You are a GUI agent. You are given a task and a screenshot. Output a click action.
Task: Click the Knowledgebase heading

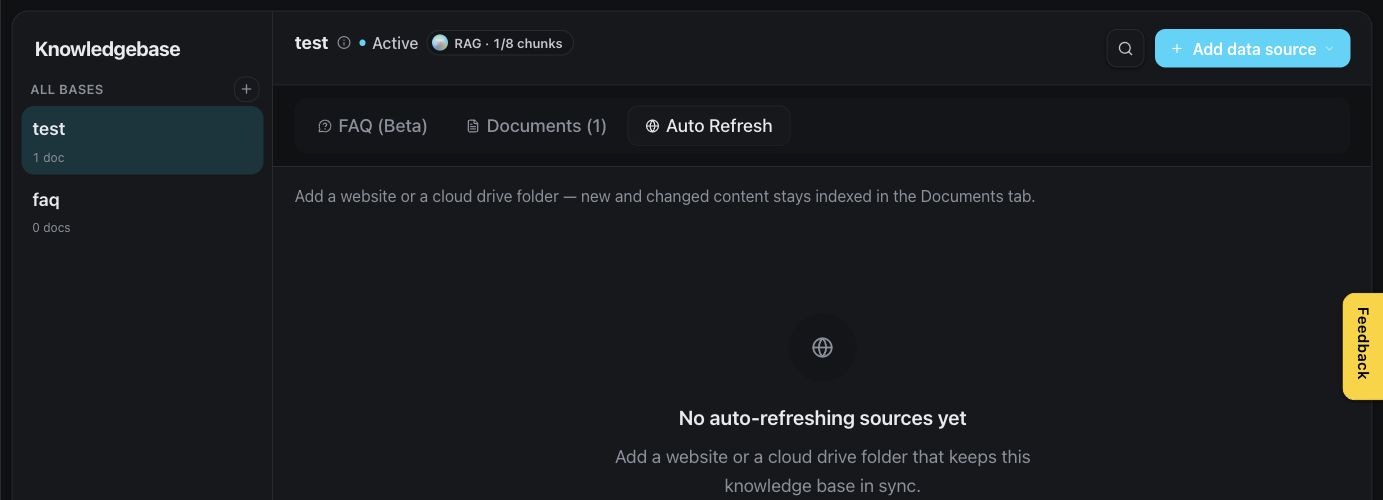coord(107,49)
